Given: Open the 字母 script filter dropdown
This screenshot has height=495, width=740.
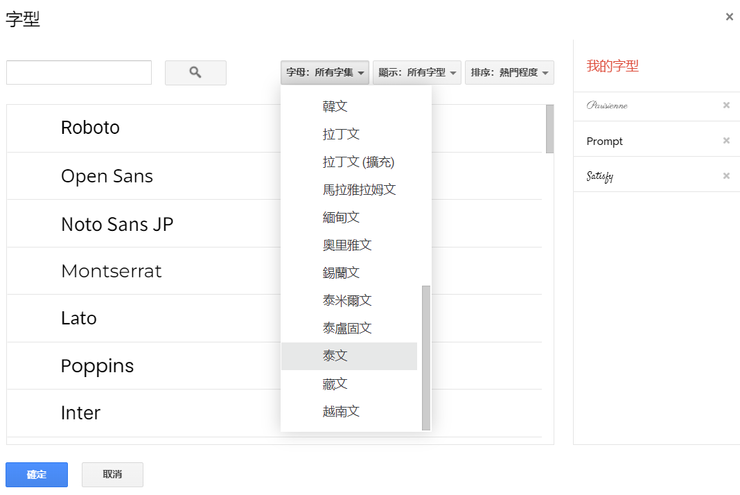Looking at the screenshot, I should click(326, 73).
